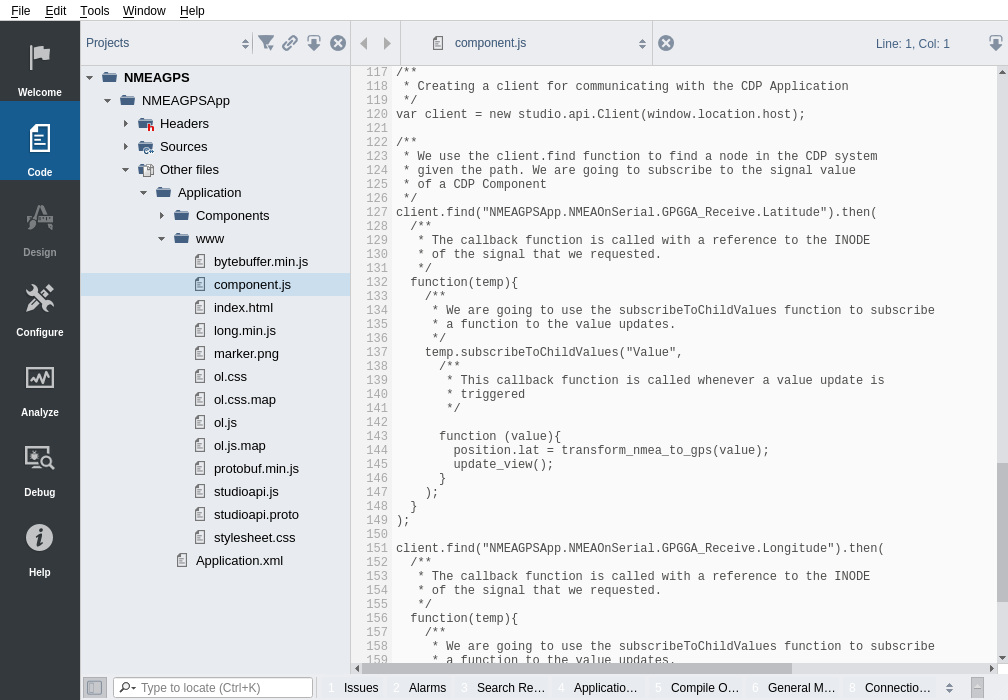1008x700 pixels.
Task: Click the Type to locate field
Action: [x=213, y=688]
